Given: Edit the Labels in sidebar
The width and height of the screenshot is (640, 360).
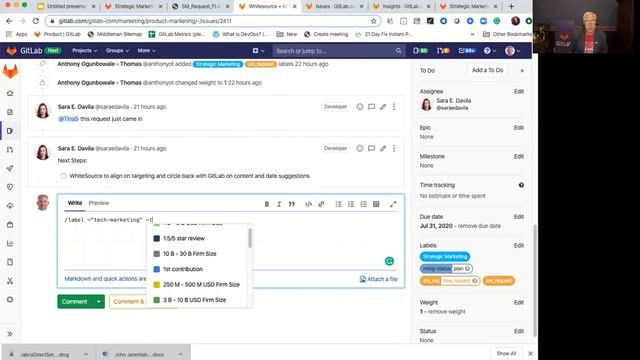Looking at the screenshot, I should pyautogui.click(x=519, y=245).
